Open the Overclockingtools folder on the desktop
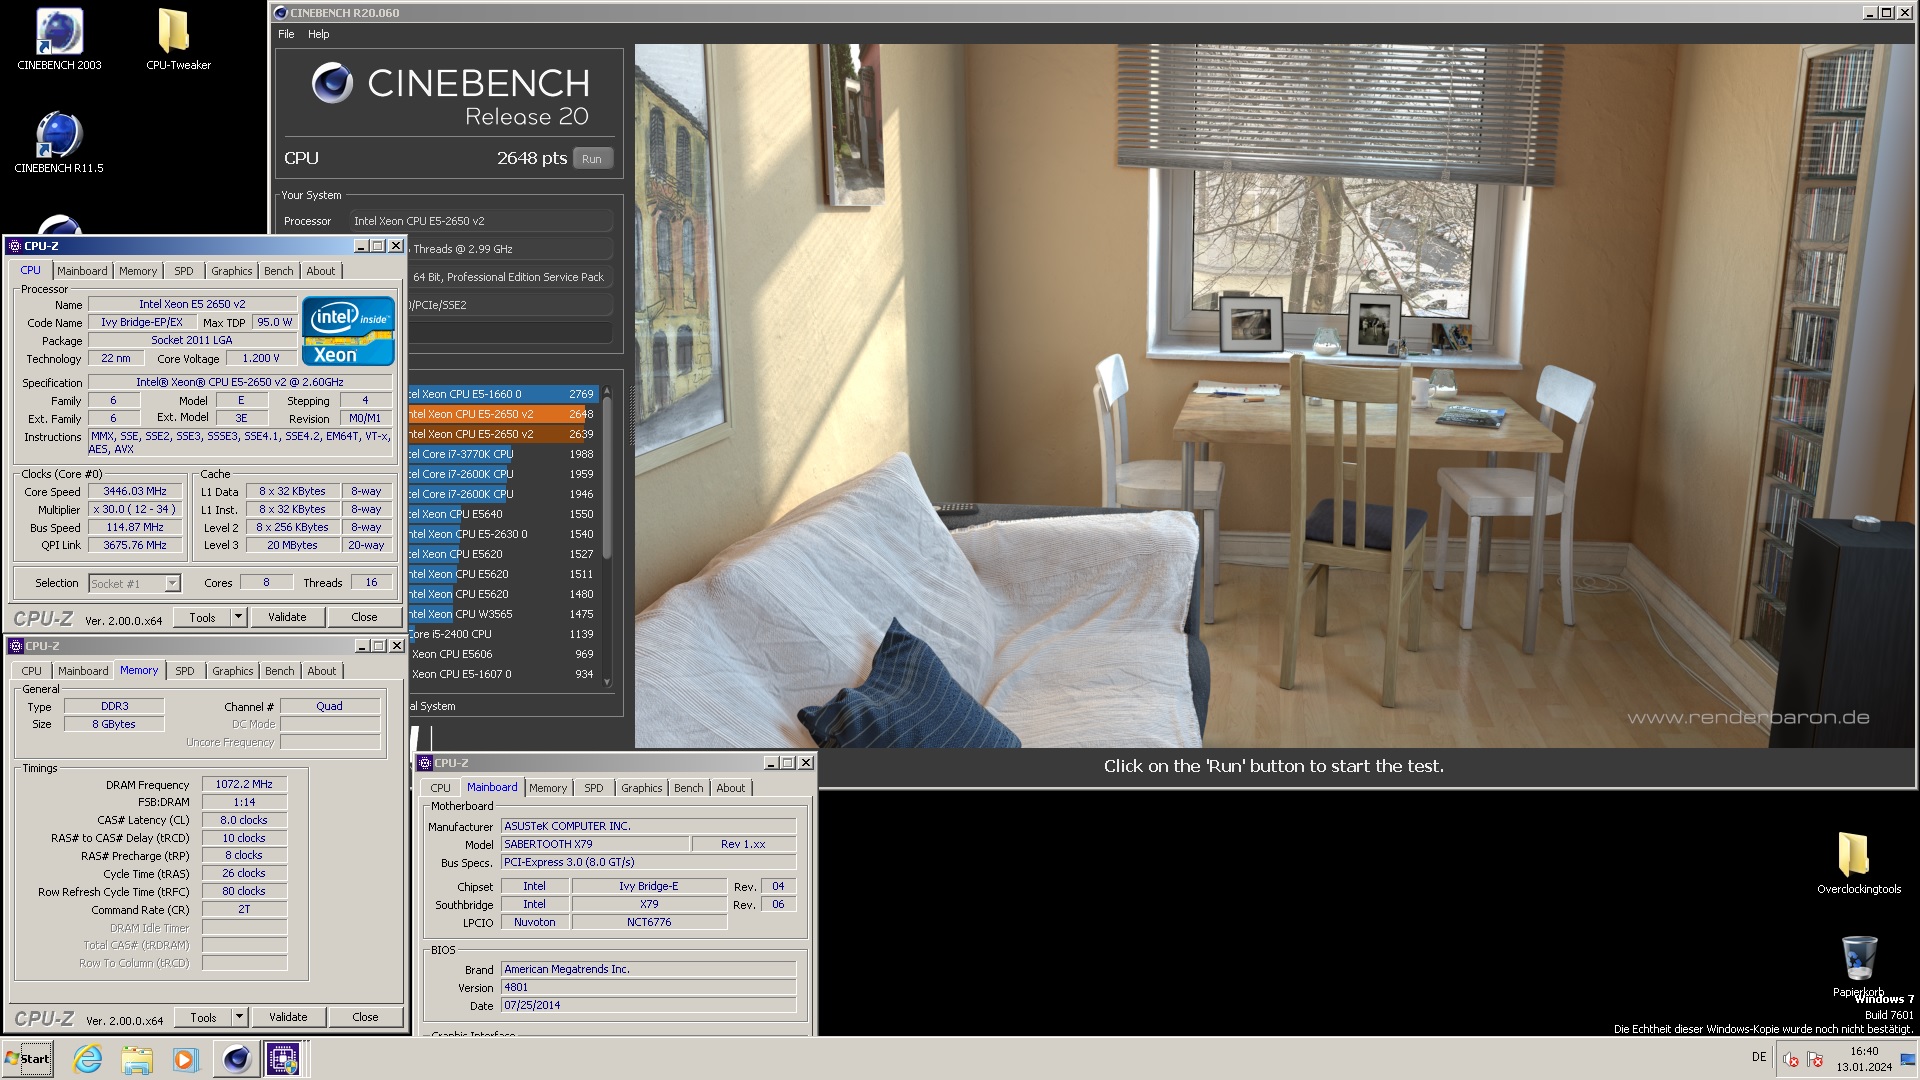Viewport: 1920px width, 1080px height. [x=1858, y=862]
